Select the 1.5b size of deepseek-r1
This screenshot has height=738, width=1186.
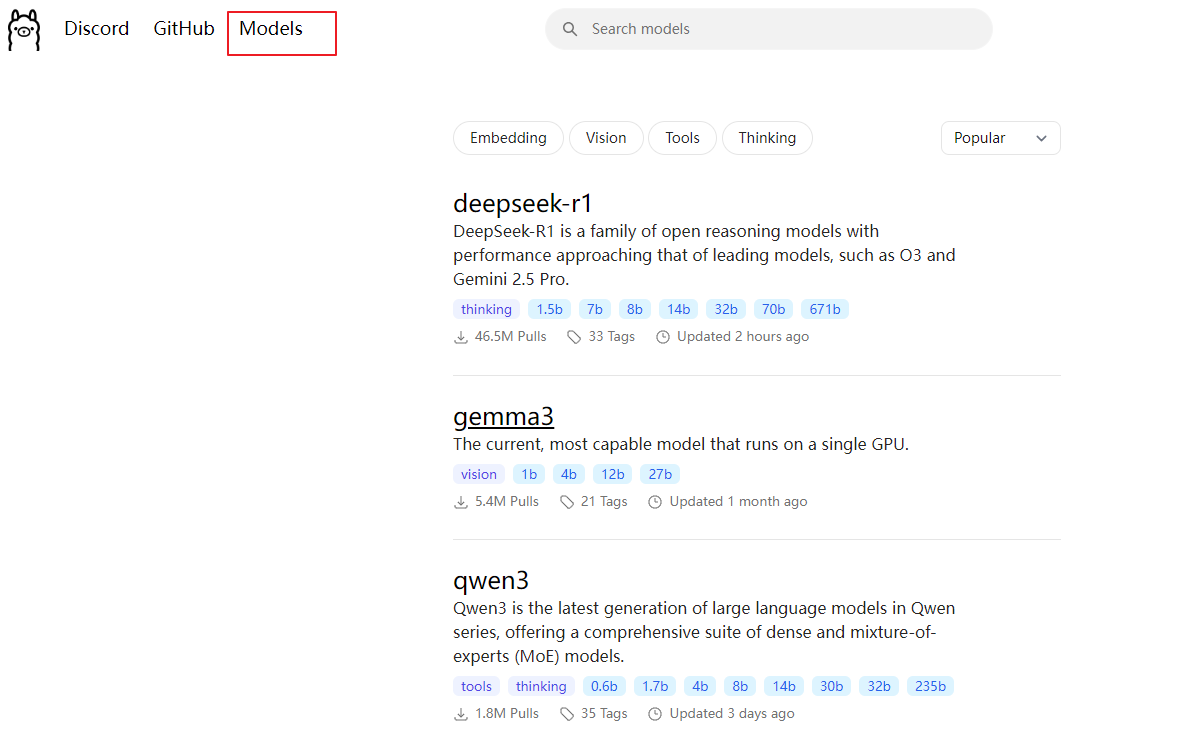pyautogui.click(x=549, y=309)
